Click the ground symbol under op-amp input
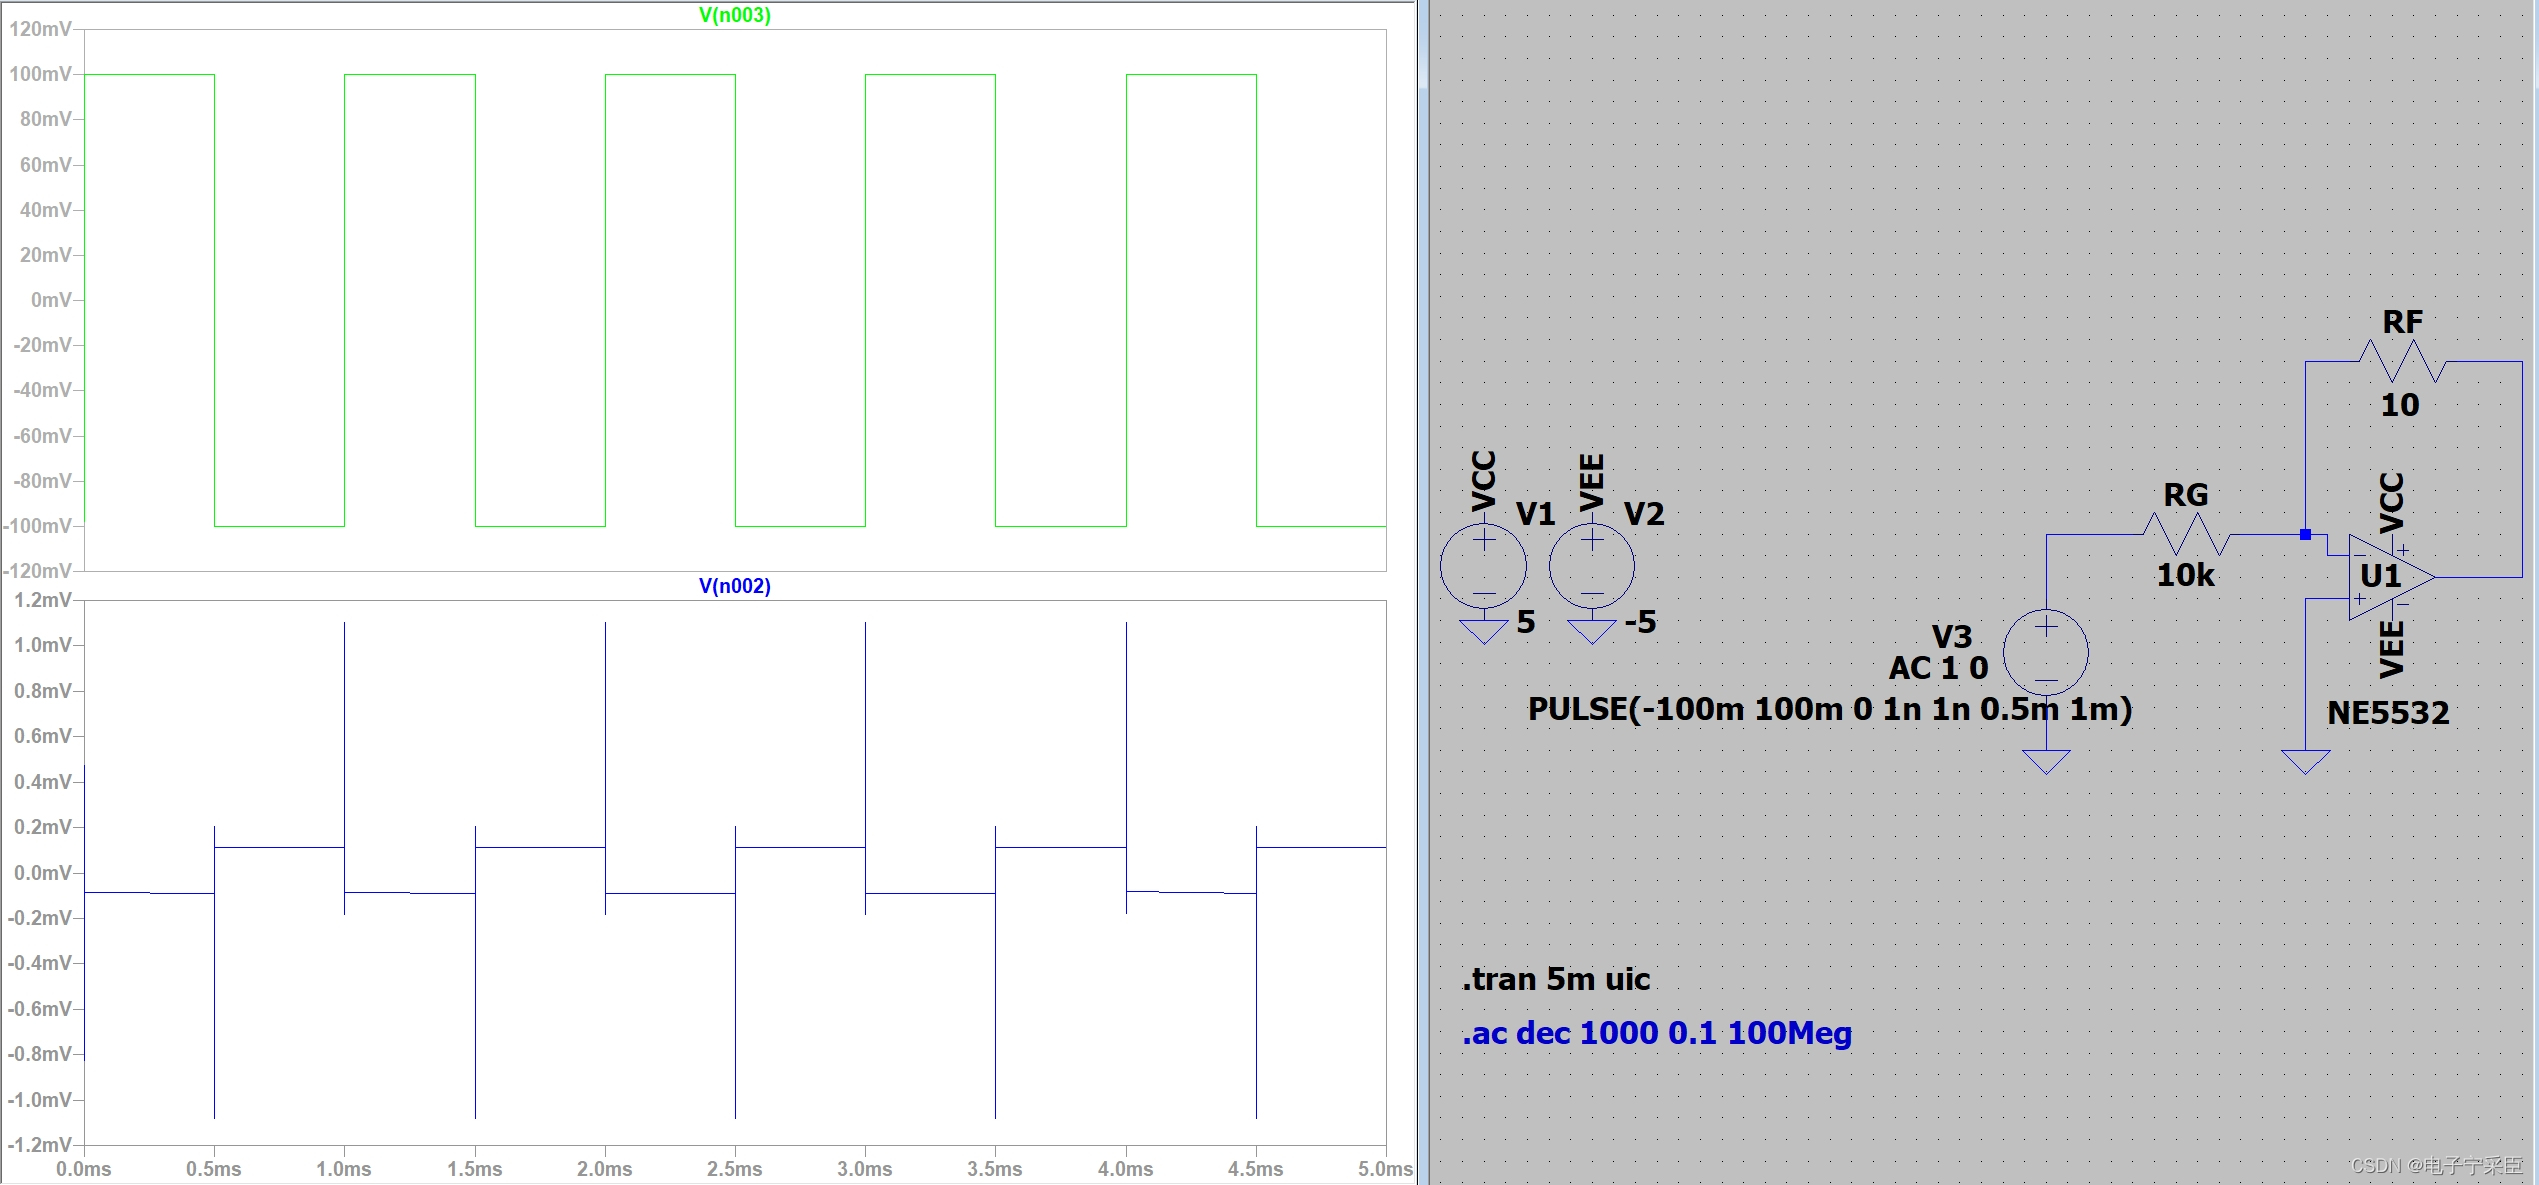The image size is (2539, 1185). pos(2305,762)
